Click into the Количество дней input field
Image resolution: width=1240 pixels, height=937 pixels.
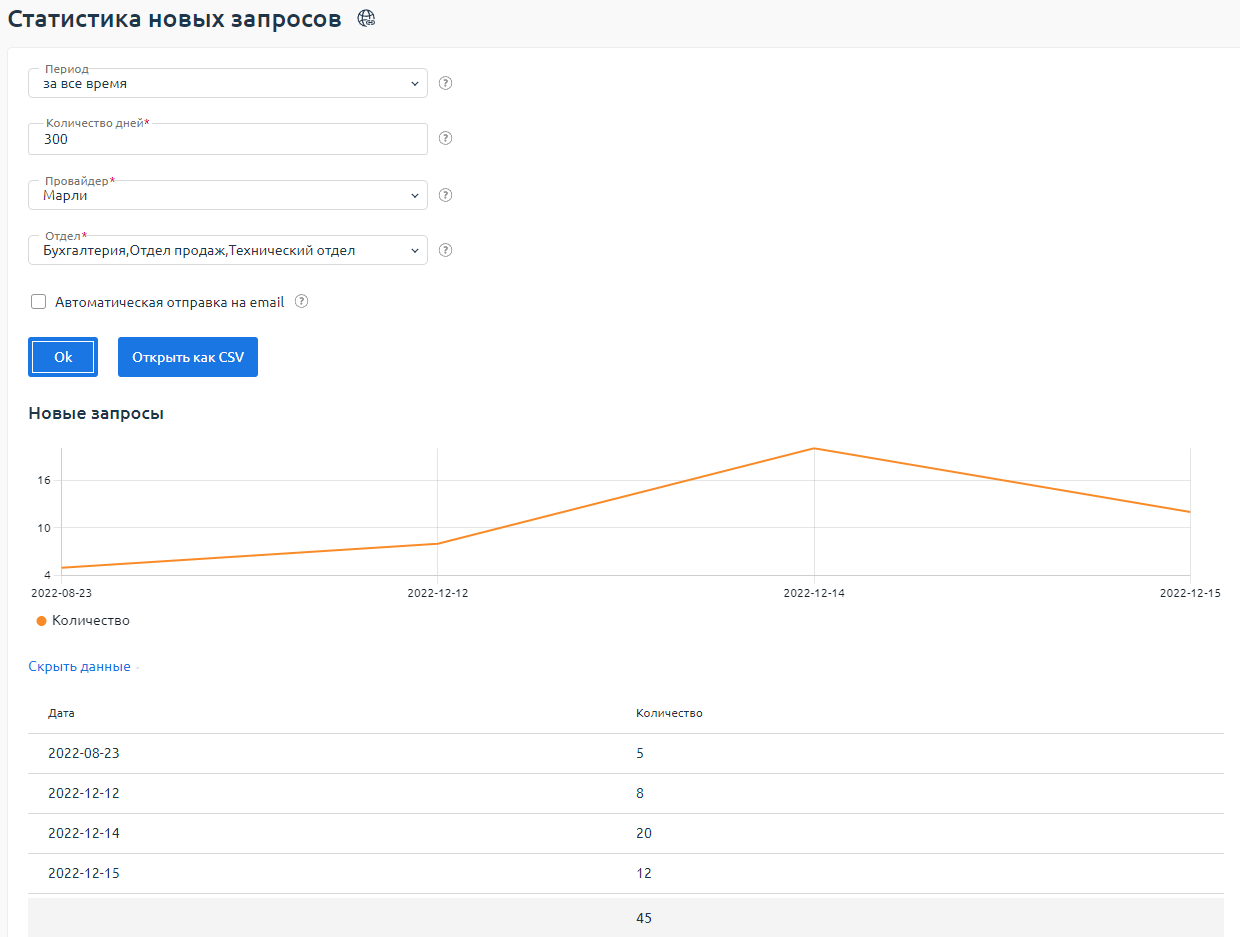(228, 140)
